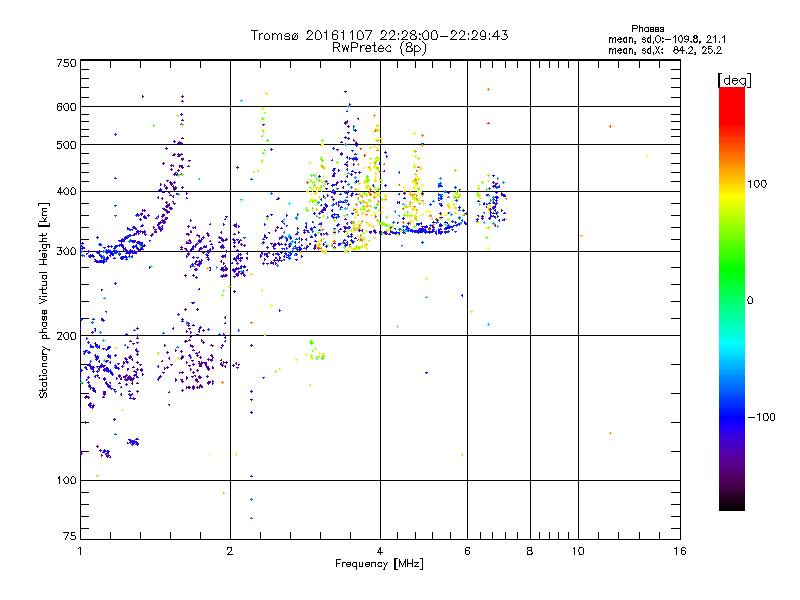Viewport: 800px width, 600px height.
Task: Click the y-axis tick label '75'
Action: (x=70, y=536)
